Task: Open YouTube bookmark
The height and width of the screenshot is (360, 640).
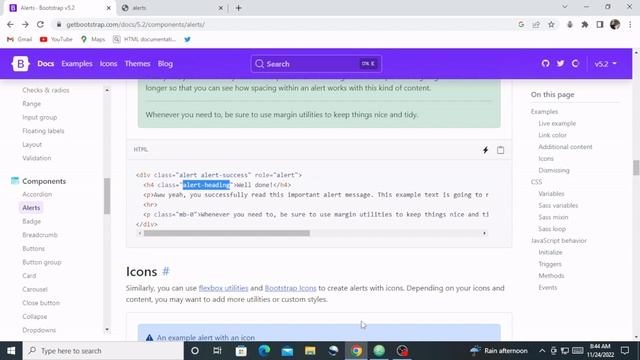Action: pyautogui.click(x=56, y=39)
